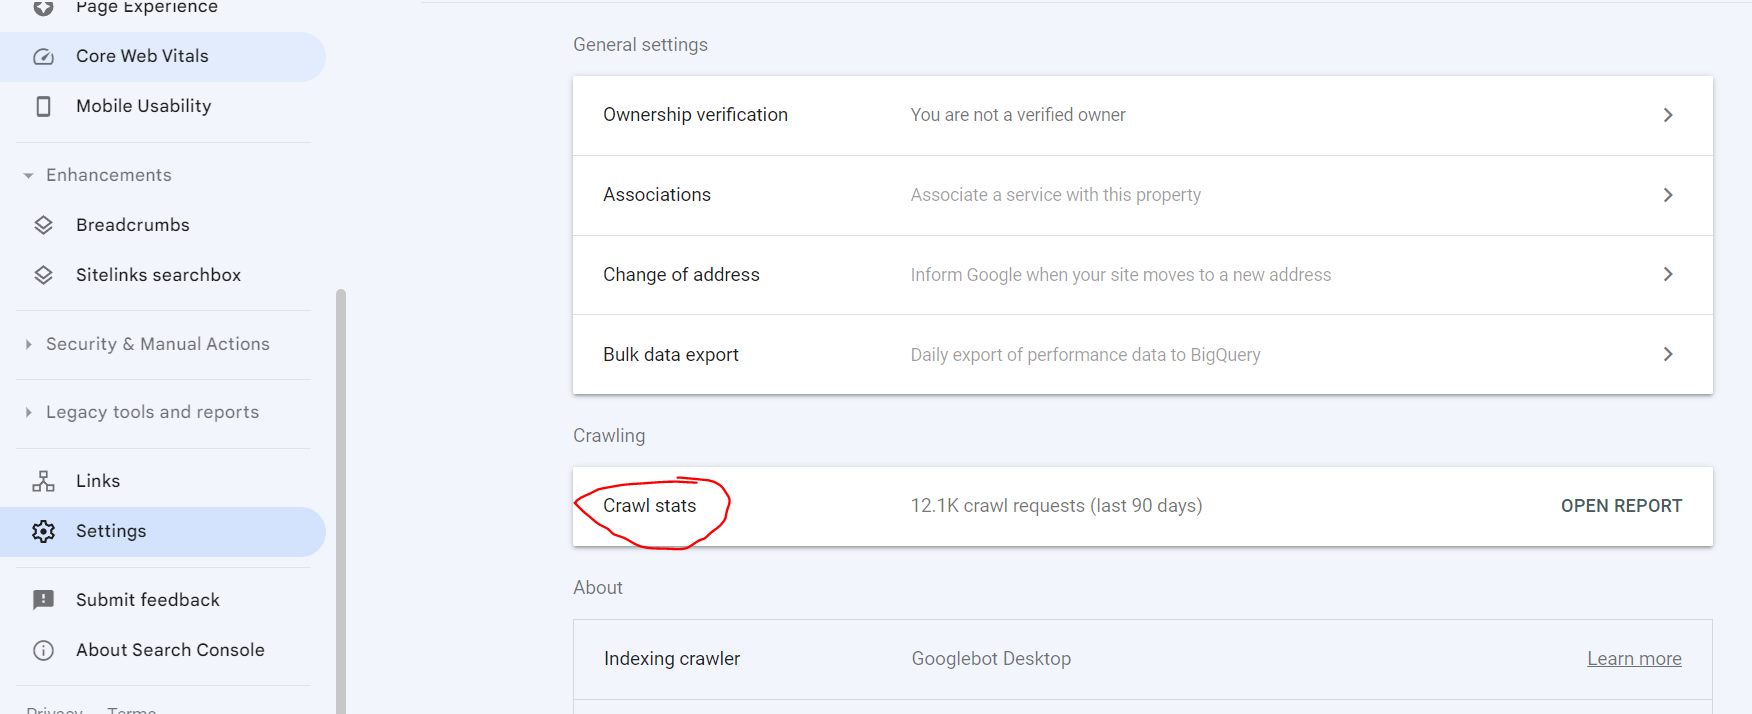Open About Search Console
The width and height of the screenshot is (1752, 714).
163,650
